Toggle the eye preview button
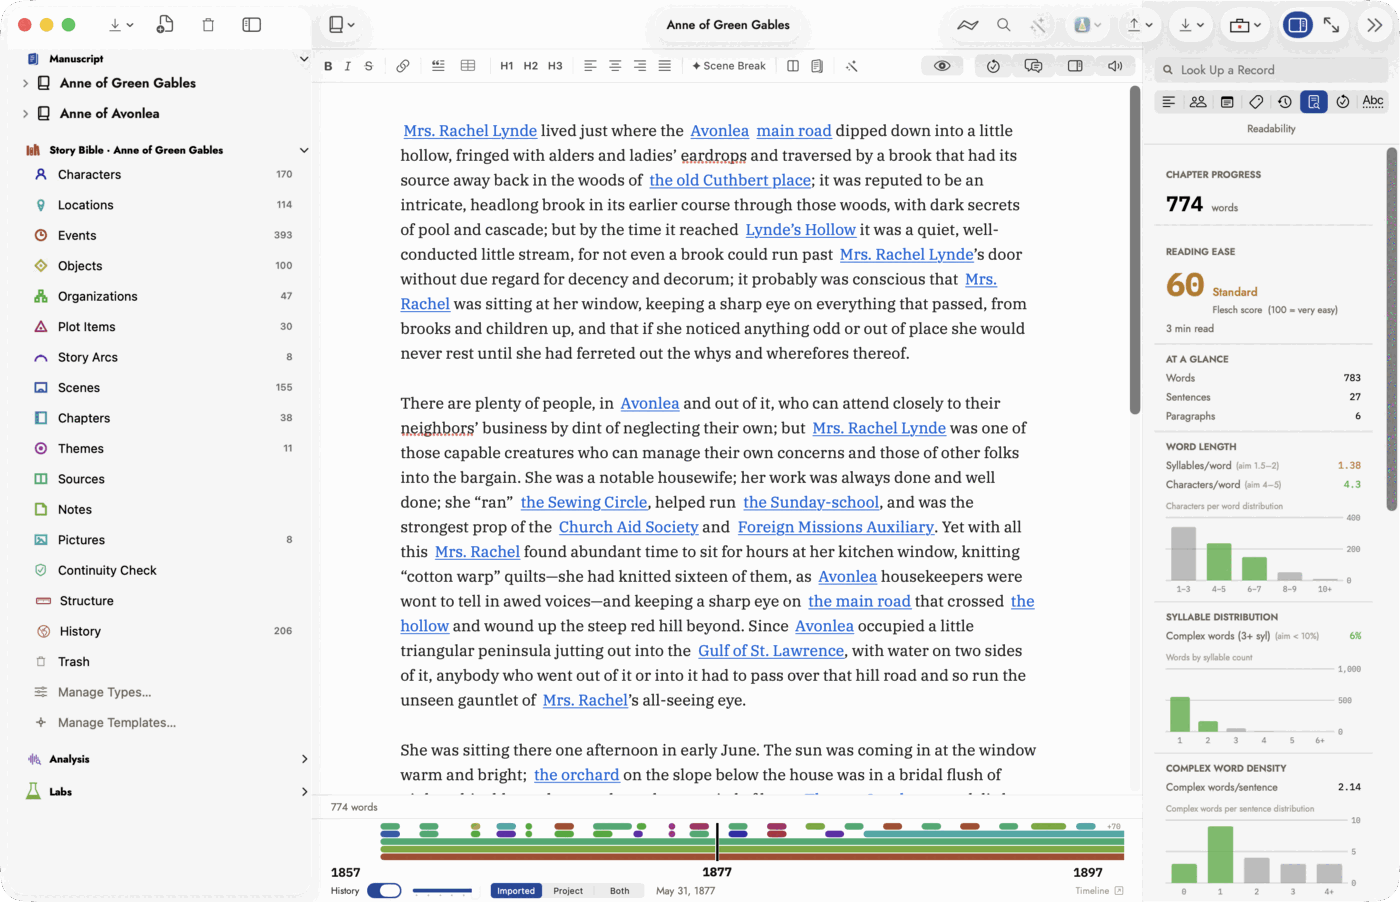 click(942, 66)
